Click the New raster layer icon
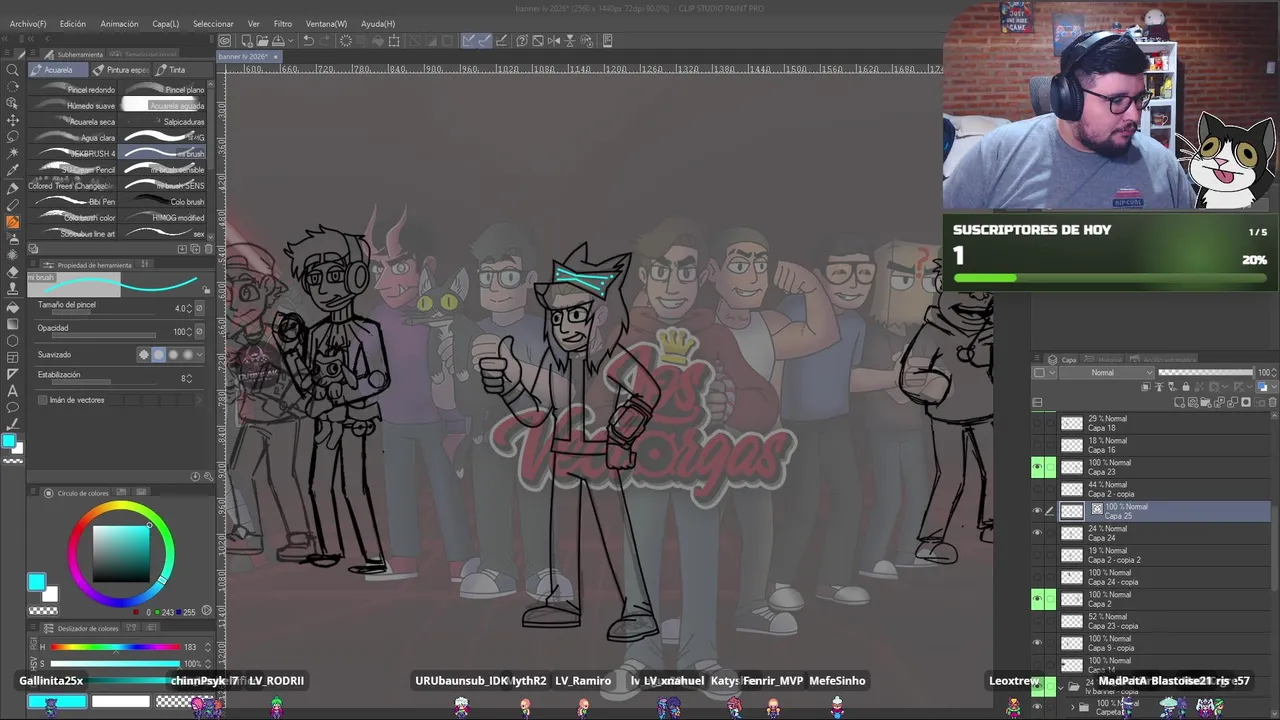1280x720 pixels. [x=1181, y=402]
